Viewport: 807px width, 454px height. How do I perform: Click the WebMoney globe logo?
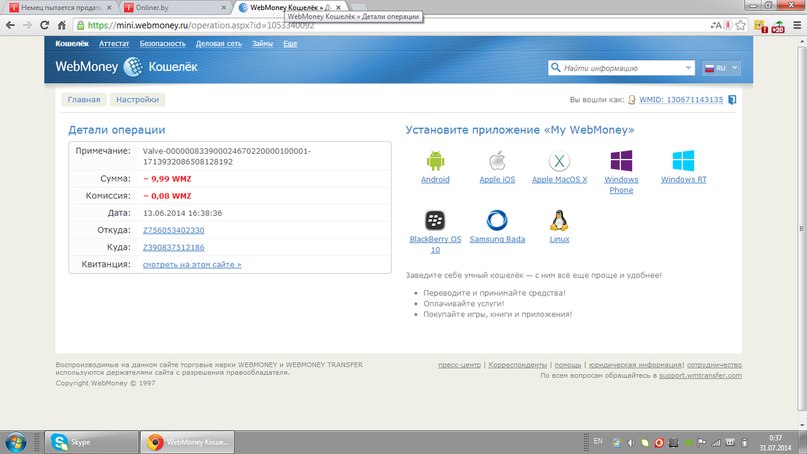pos(133,67)
